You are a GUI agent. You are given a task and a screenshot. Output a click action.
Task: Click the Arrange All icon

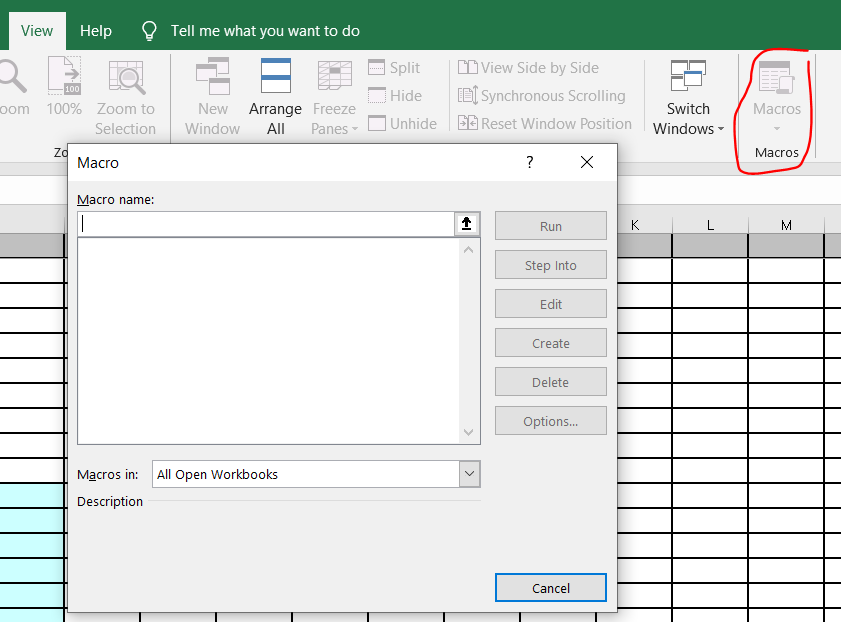click(x=275, y=78)
